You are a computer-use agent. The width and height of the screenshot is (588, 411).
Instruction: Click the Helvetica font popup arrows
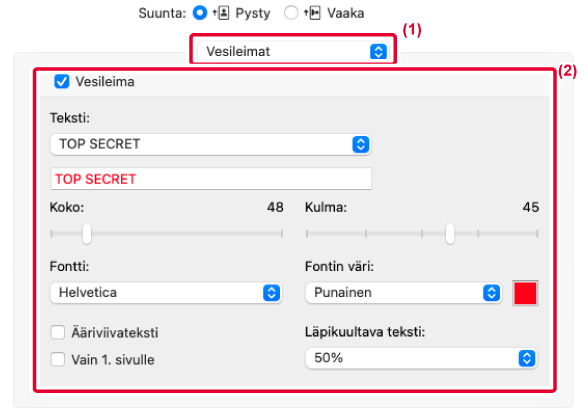272,292
